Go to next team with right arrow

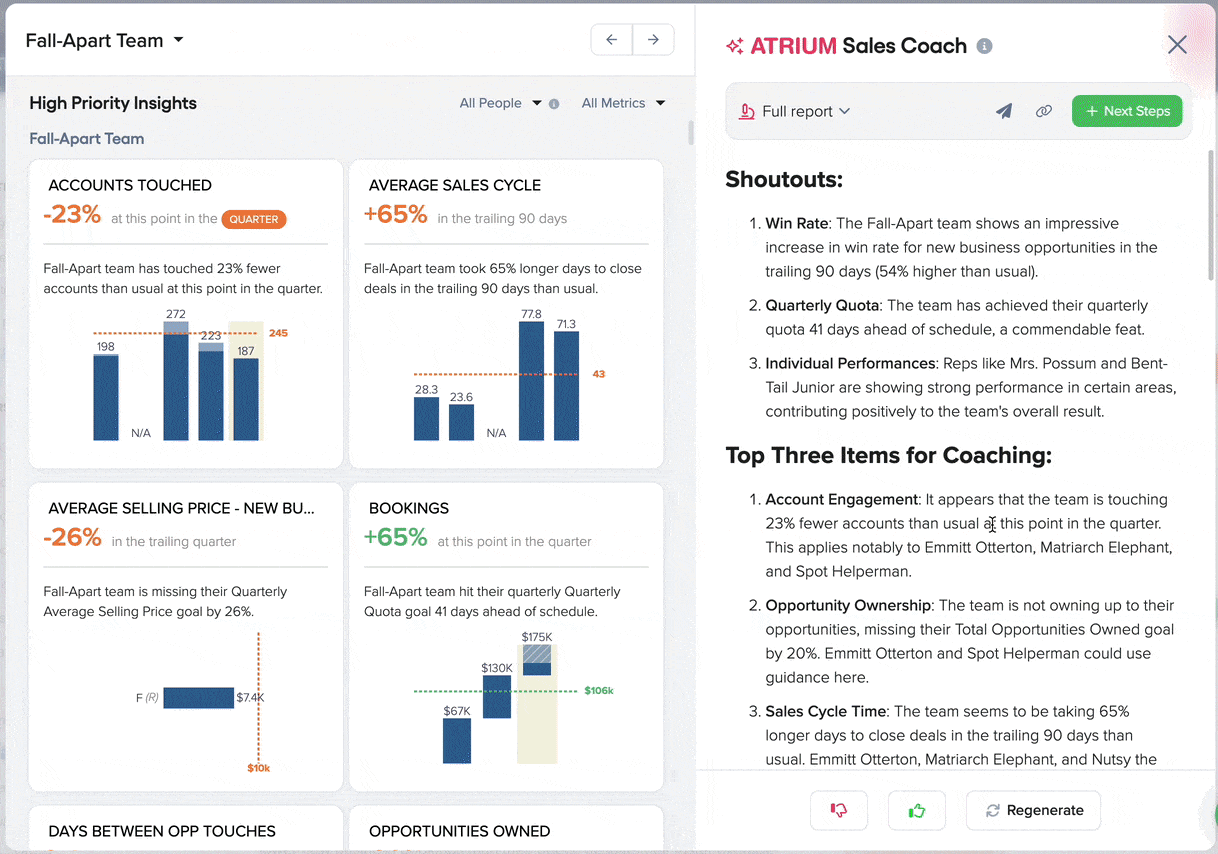[653, 40]
